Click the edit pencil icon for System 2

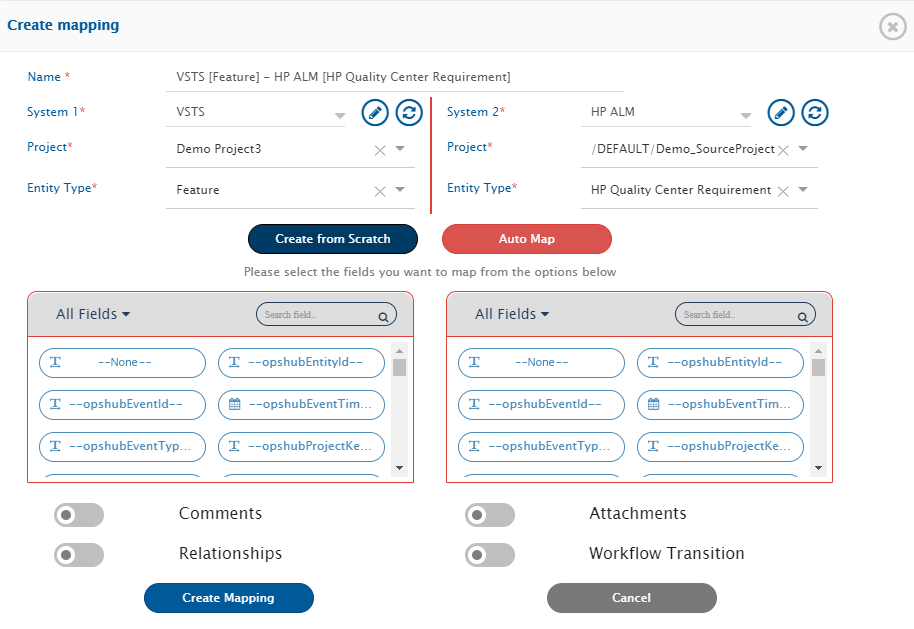[781, 113]
